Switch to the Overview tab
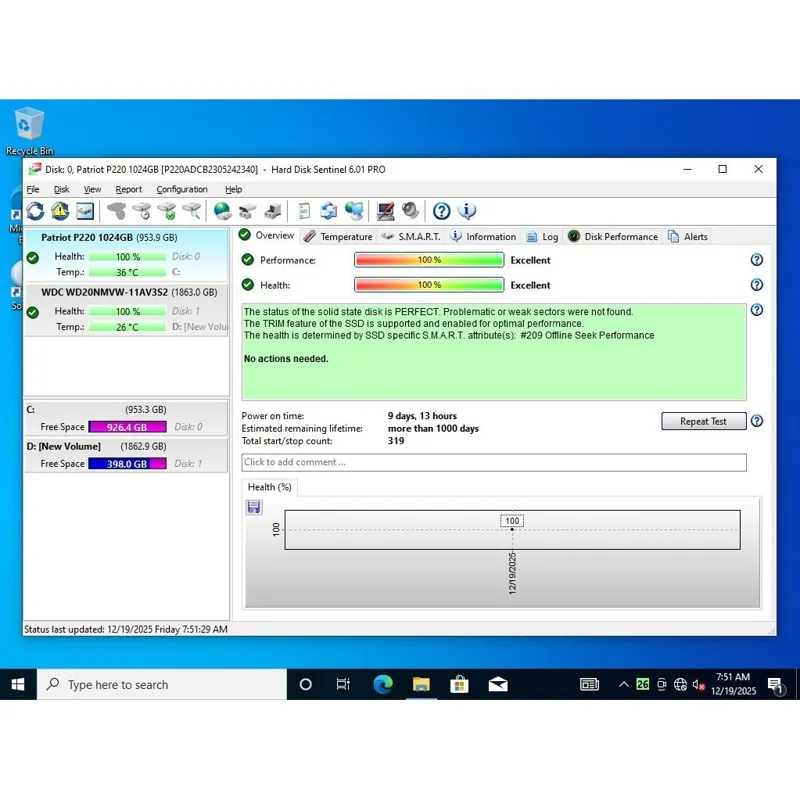The image size is (800, 800). point(267,235)
